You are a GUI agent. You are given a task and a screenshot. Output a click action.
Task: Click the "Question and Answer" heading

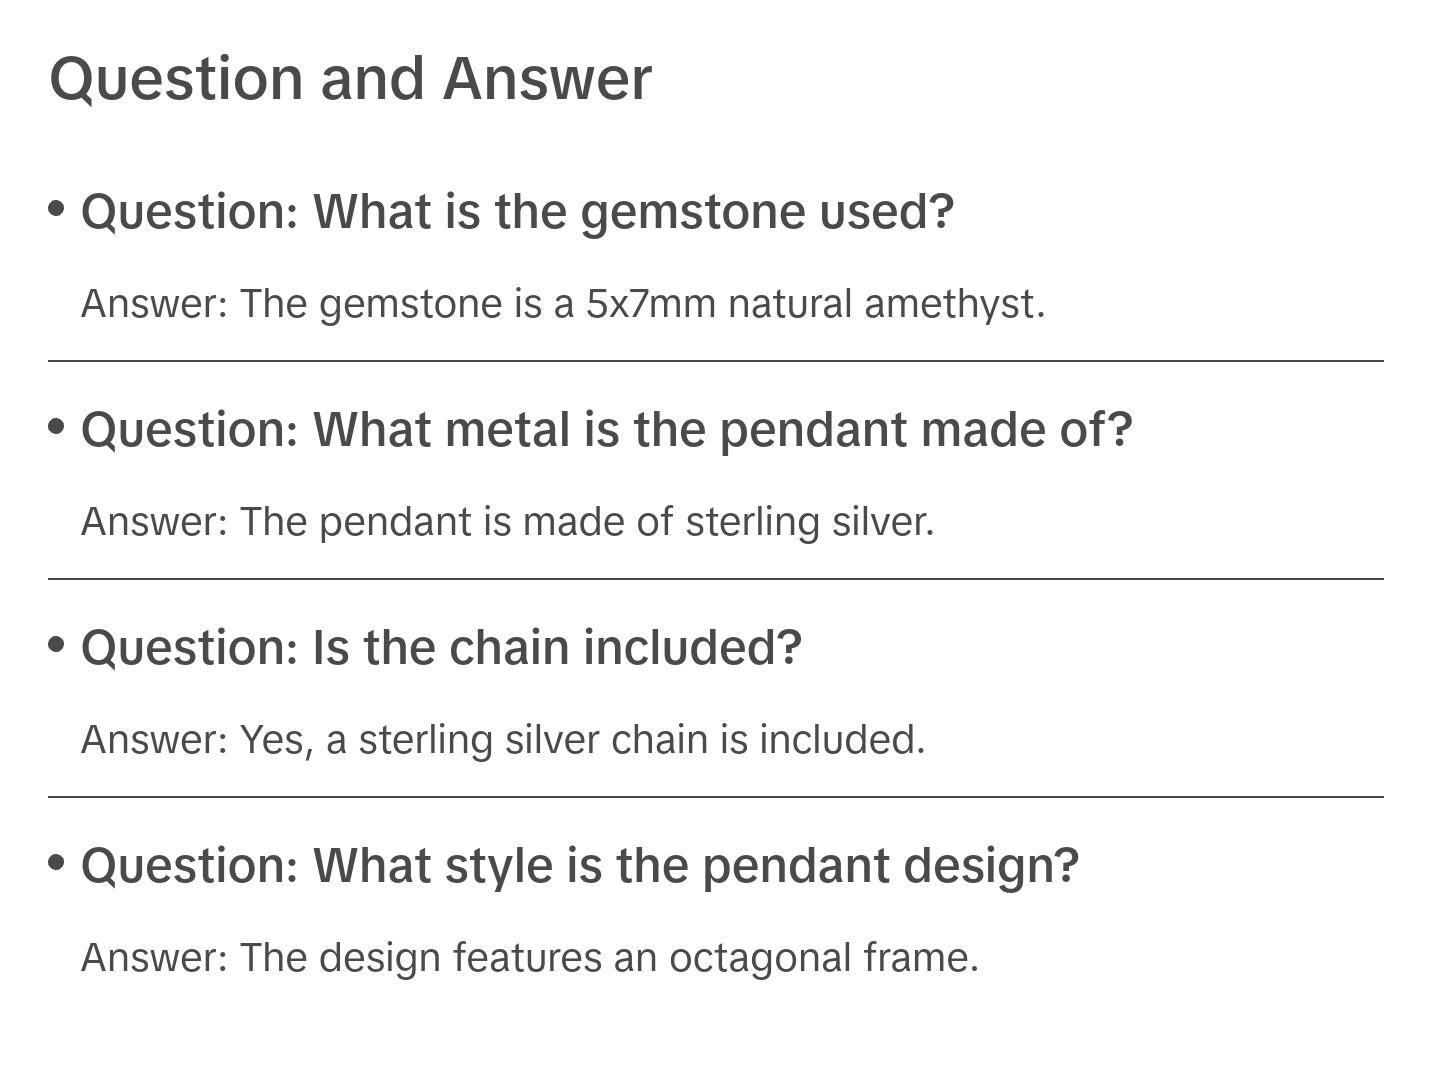pos(350,78)
